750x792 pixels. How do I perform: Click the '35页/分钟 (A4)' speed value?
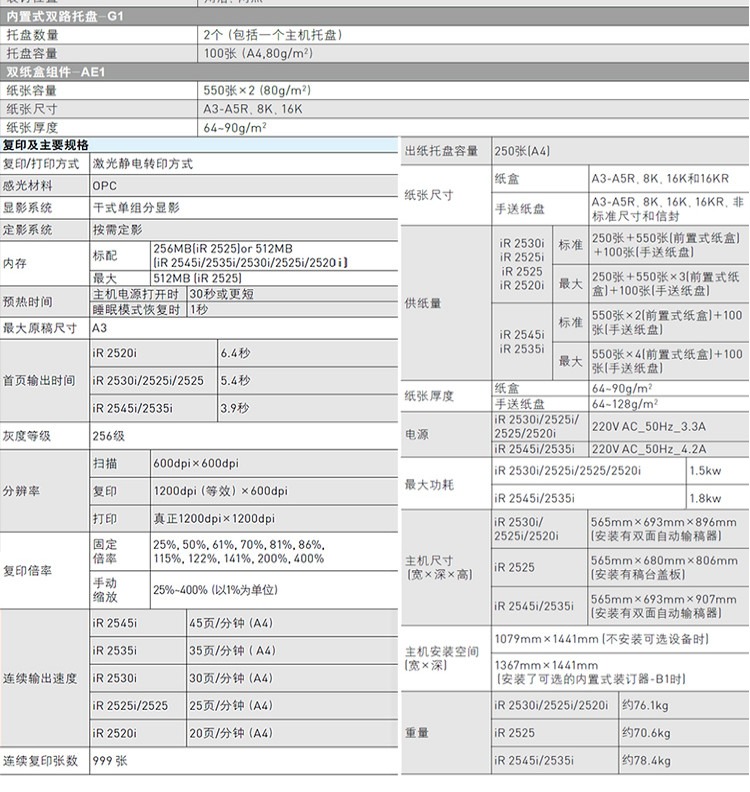point(232,651)
